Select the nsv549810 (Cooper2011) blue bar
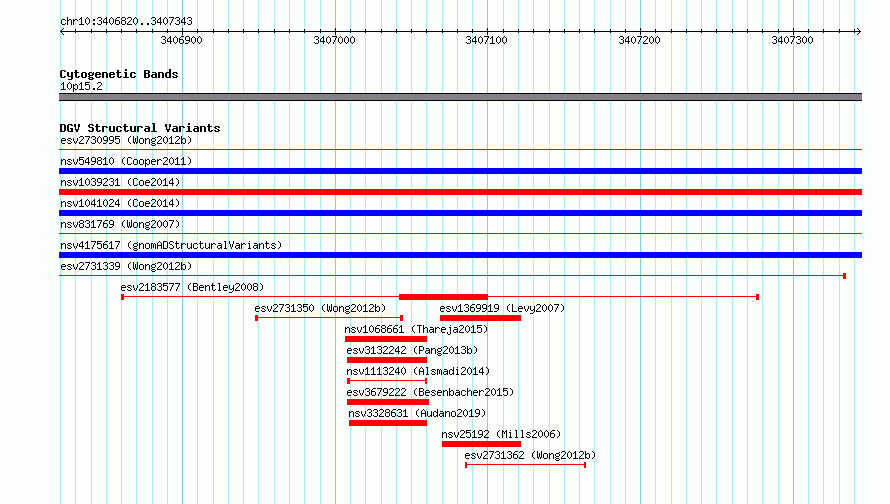The height and width of the screenshot is (504, 890). click(460, 171)
